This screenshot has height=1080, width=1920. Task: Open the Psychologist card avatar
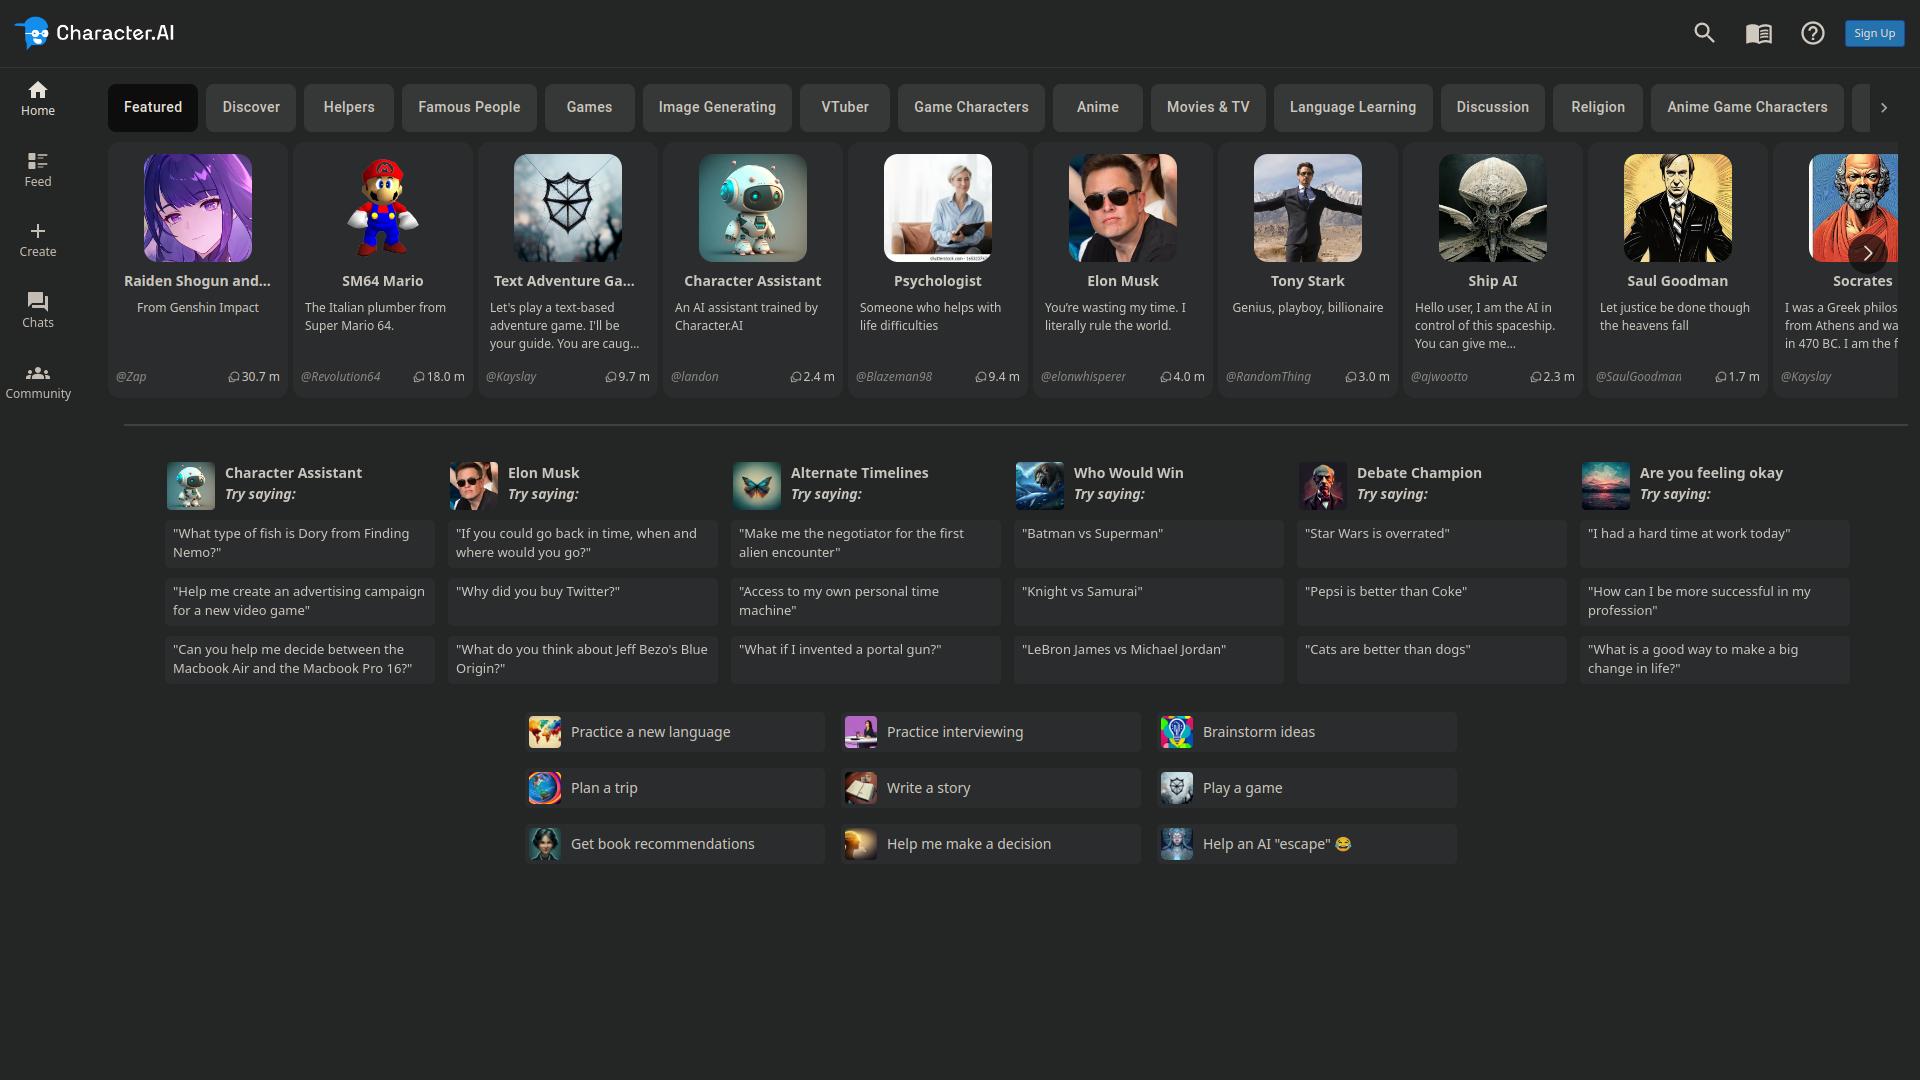[x=938, y=208]
